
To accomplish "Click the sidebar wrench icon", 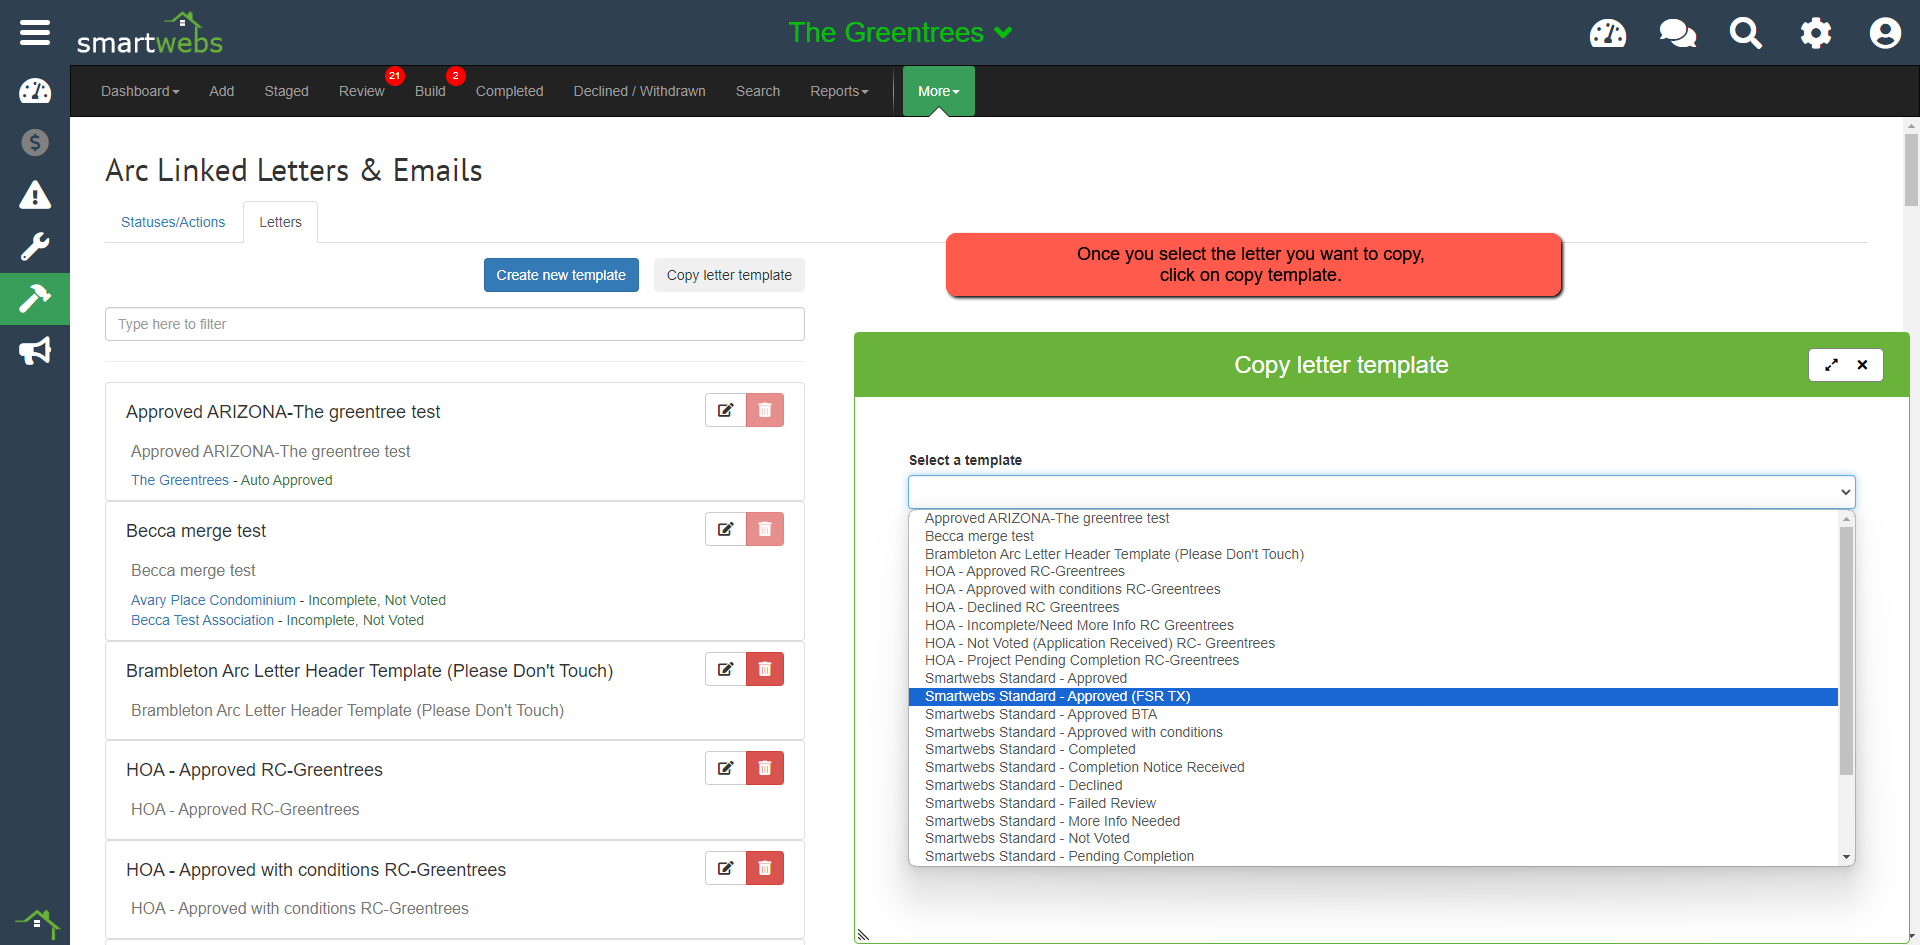I will [35, 247].
